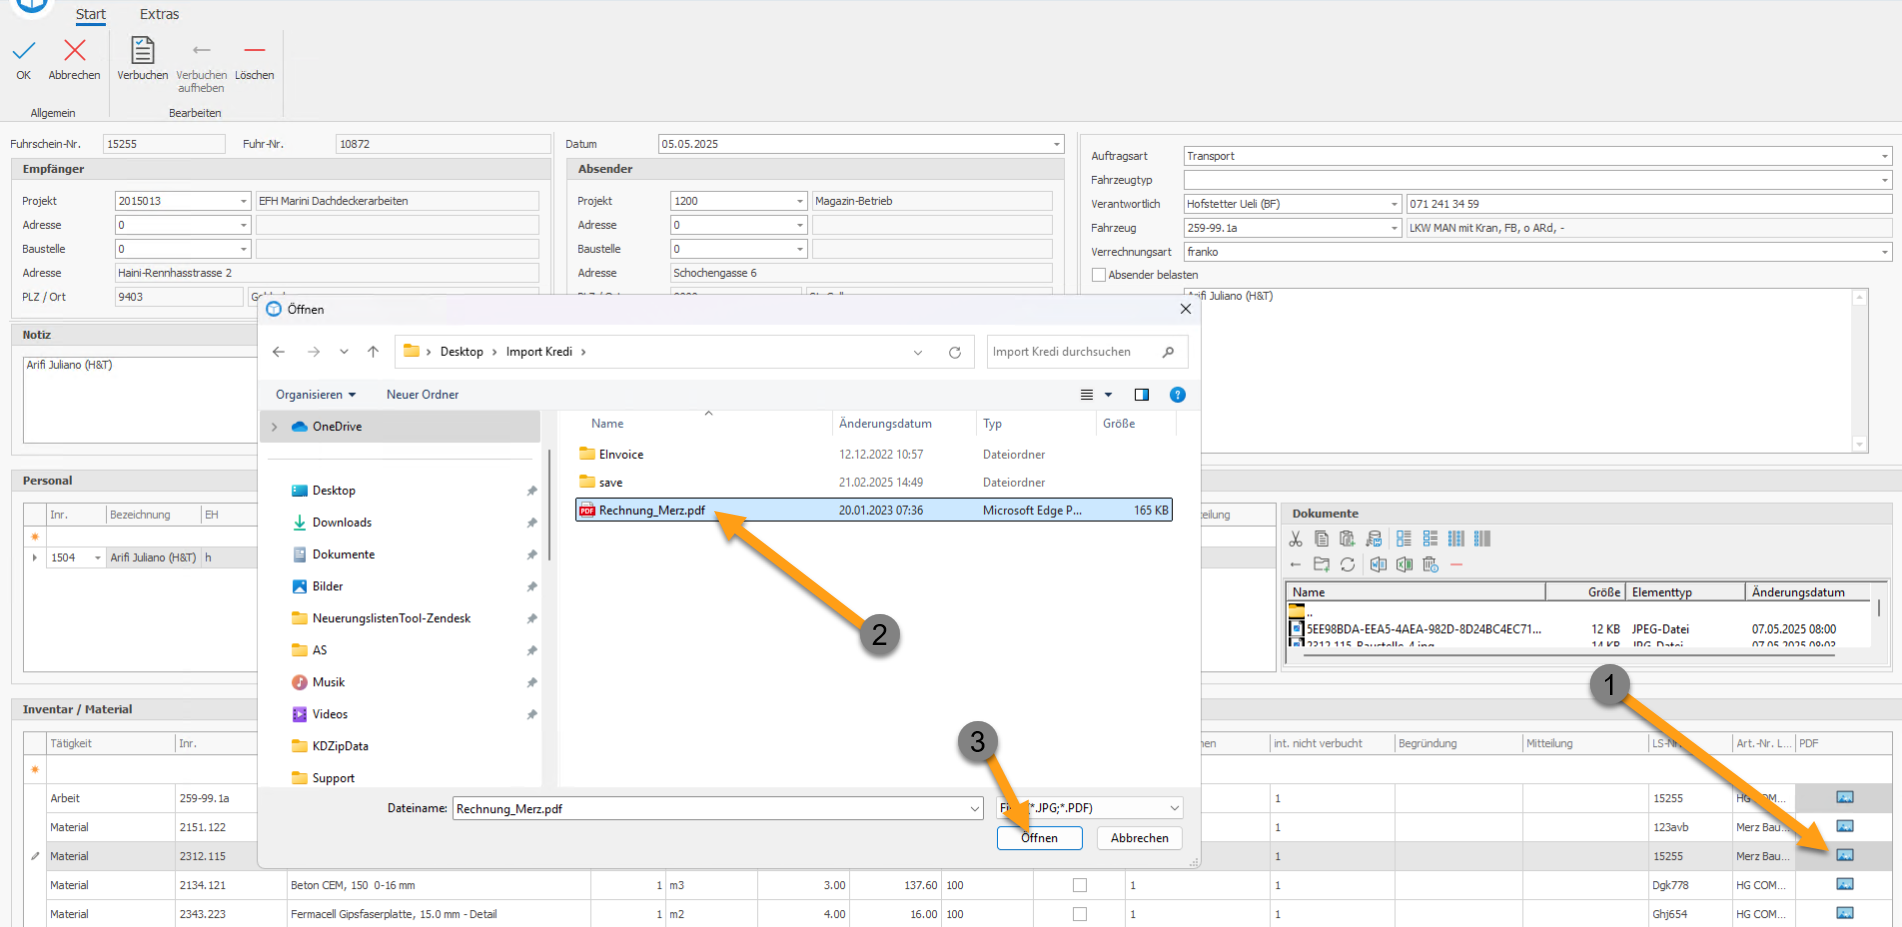Image resolution: width=1902 pixels, height=927 pixels.
Task: Open the Organisieren menu
Action: point(315,395)
